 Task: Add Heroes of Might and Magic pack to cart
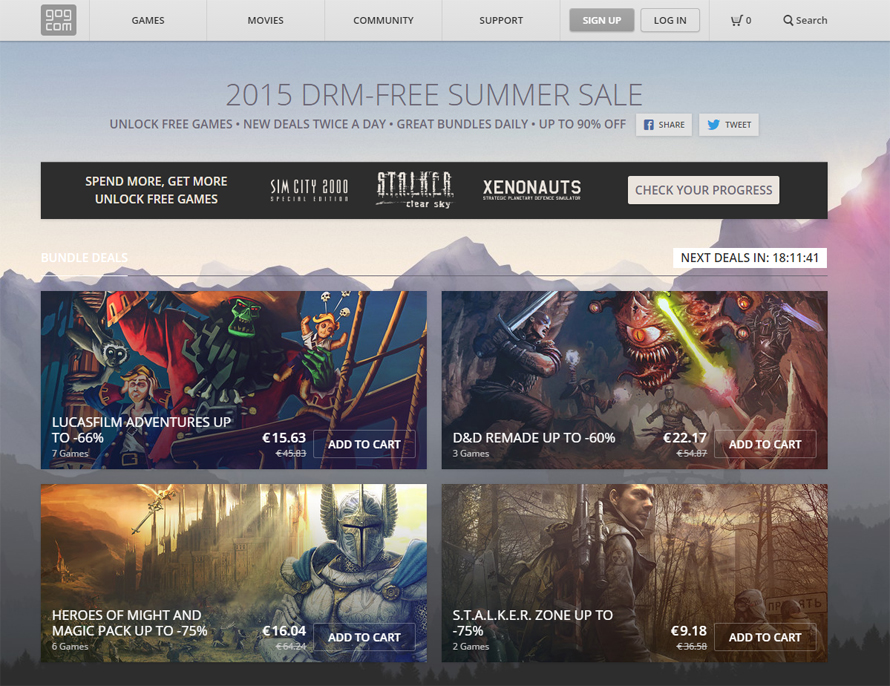pos(364,637)
